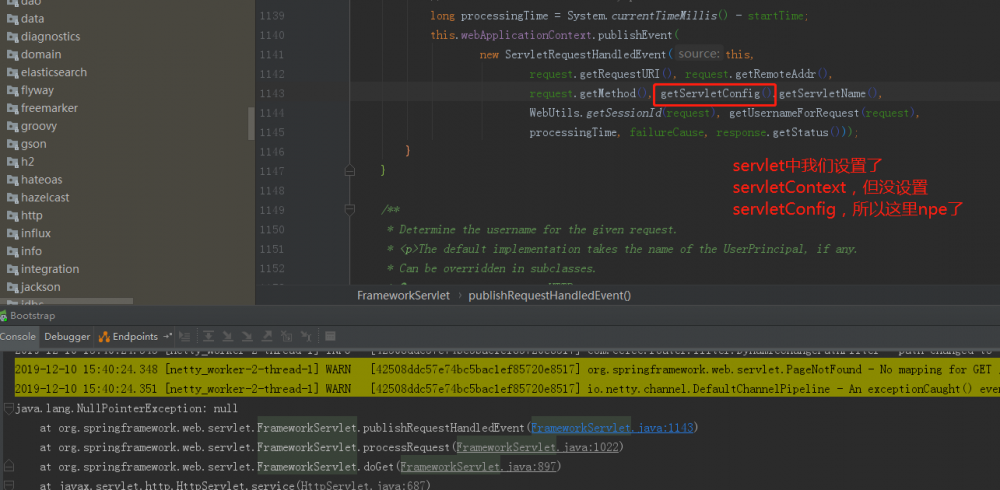The image size is (1000, 490).
Task: Collapse the NullPointerException stack trace fold
Action: (x=8, y=408)
